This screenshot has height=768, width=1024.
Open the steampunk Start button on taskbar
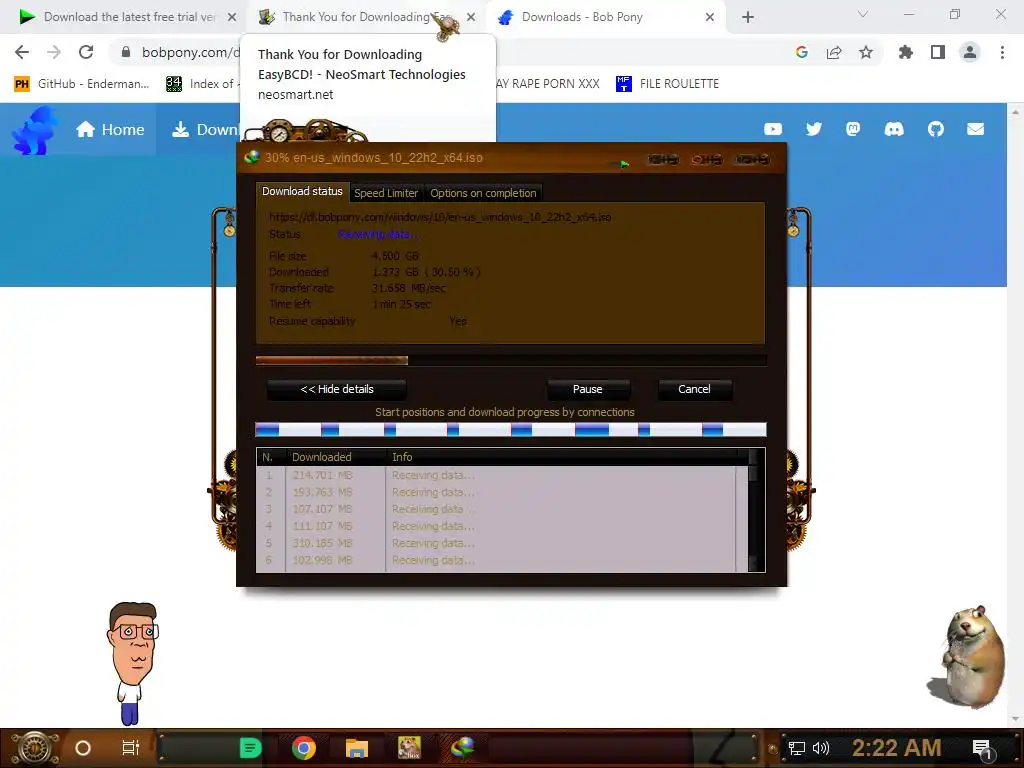[35, 748]
